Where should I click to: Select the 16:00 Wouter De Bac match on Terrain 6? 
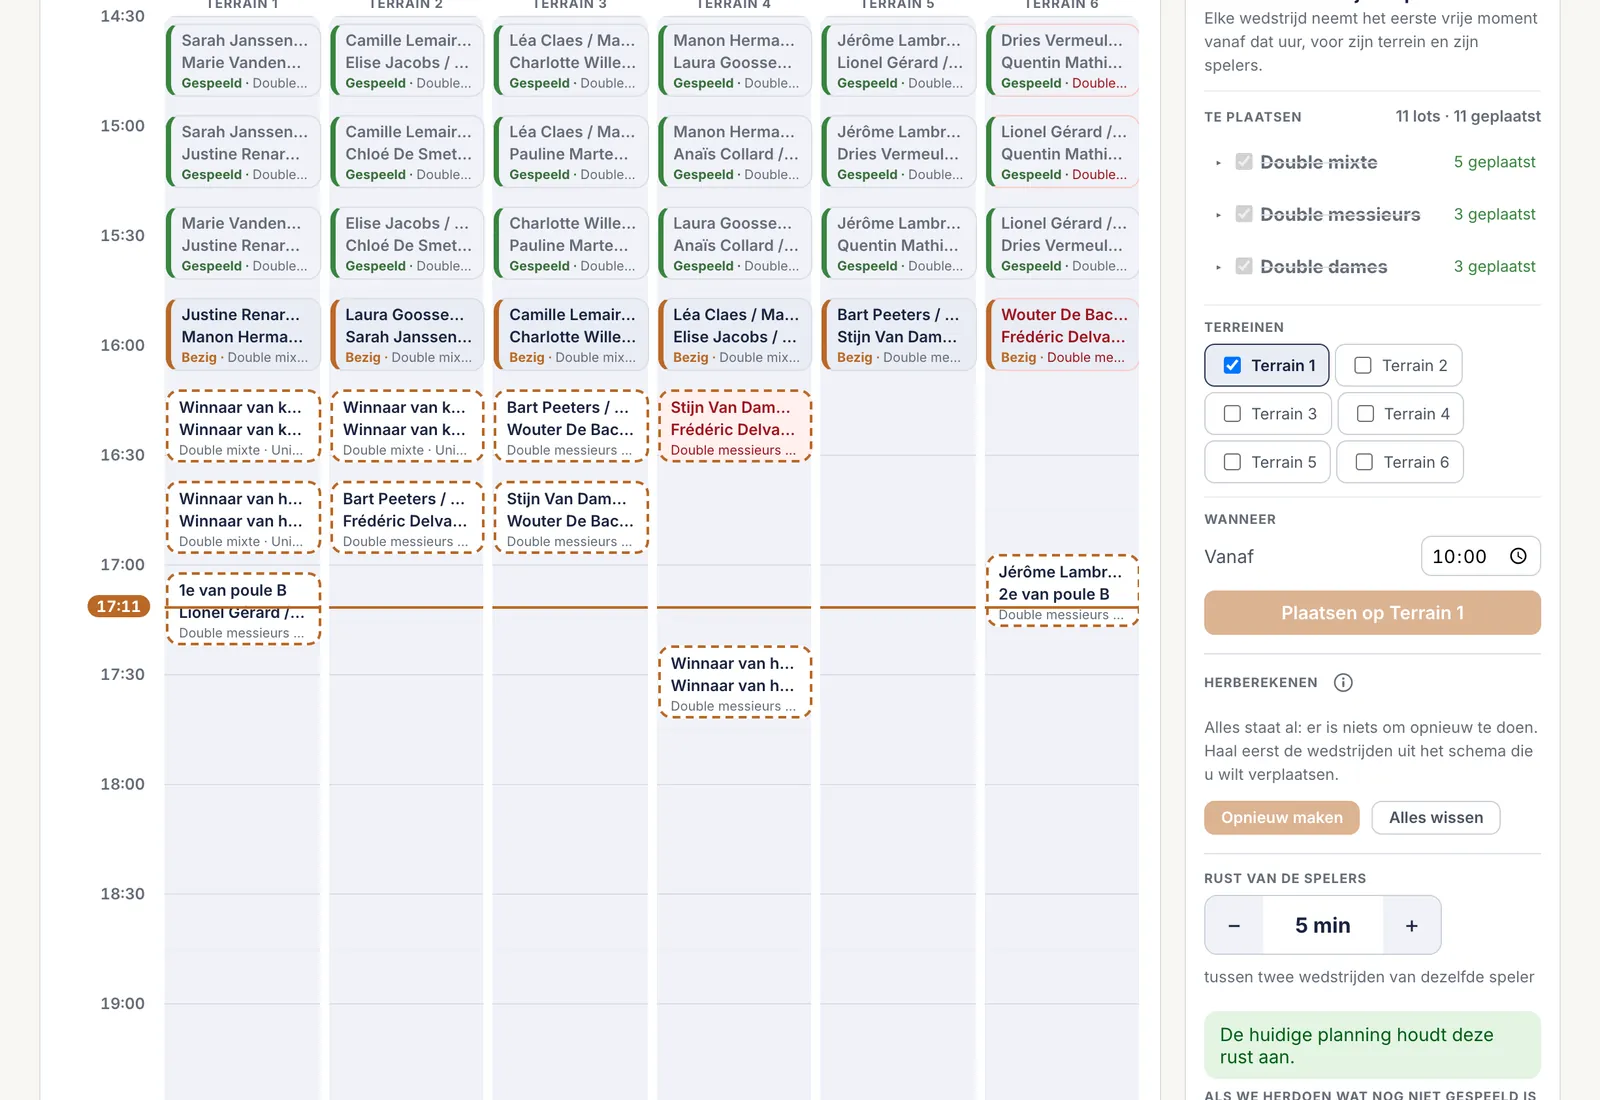pos(1062,335)
